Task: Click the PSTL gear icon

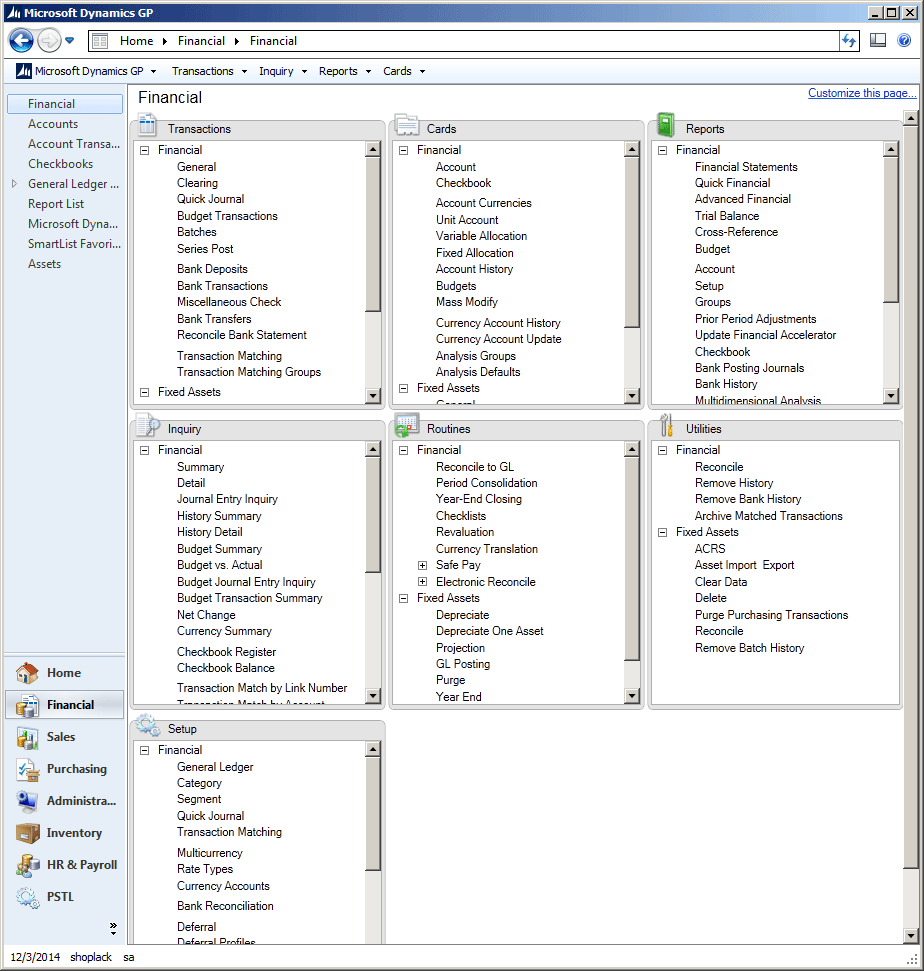Action: point(27,897)
